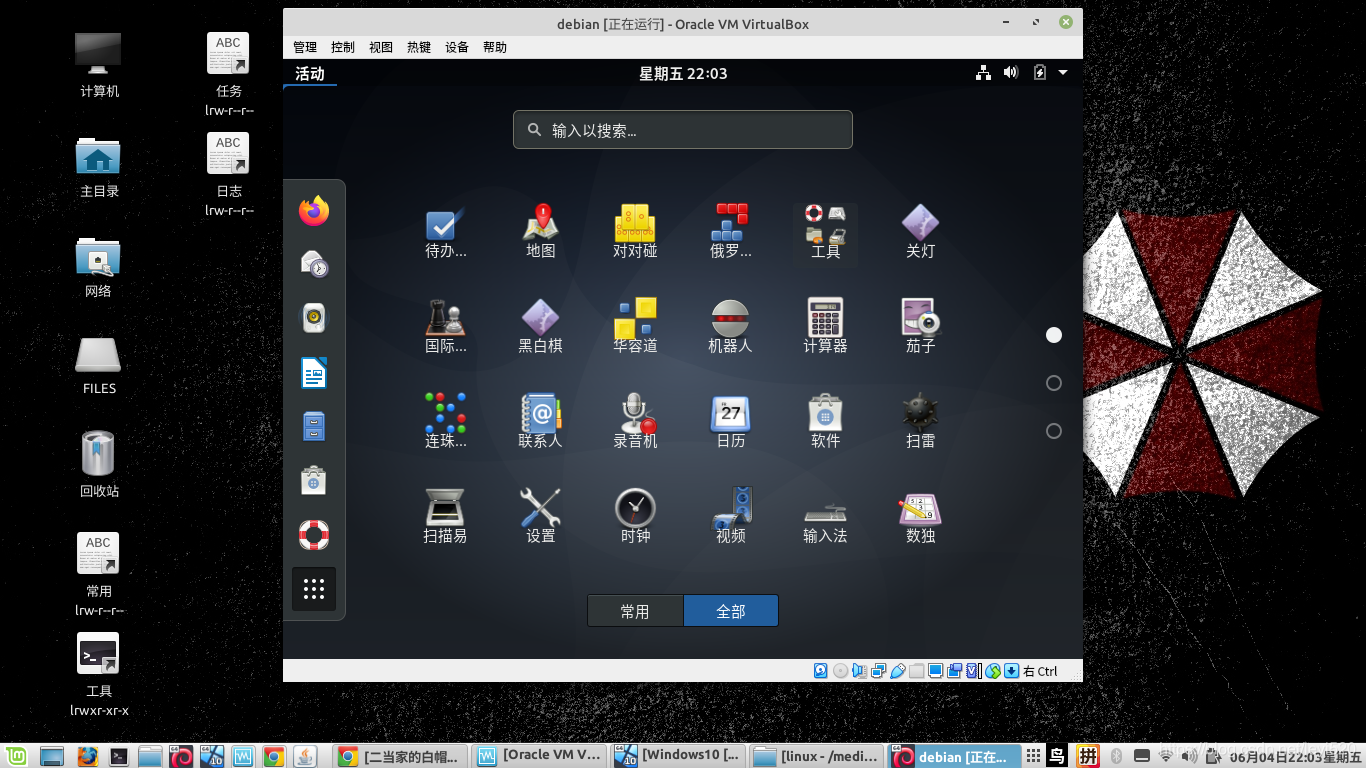Image resolution: width=1366 pixels, height=768 pixels.
Task: Go to the third app grid page
Action: (1054, 431)
